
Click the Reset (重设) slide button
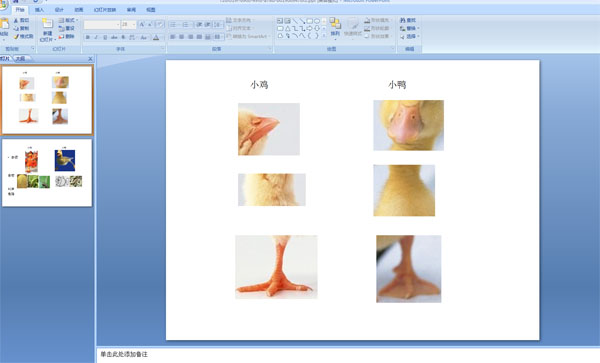[x=67, y=28]
